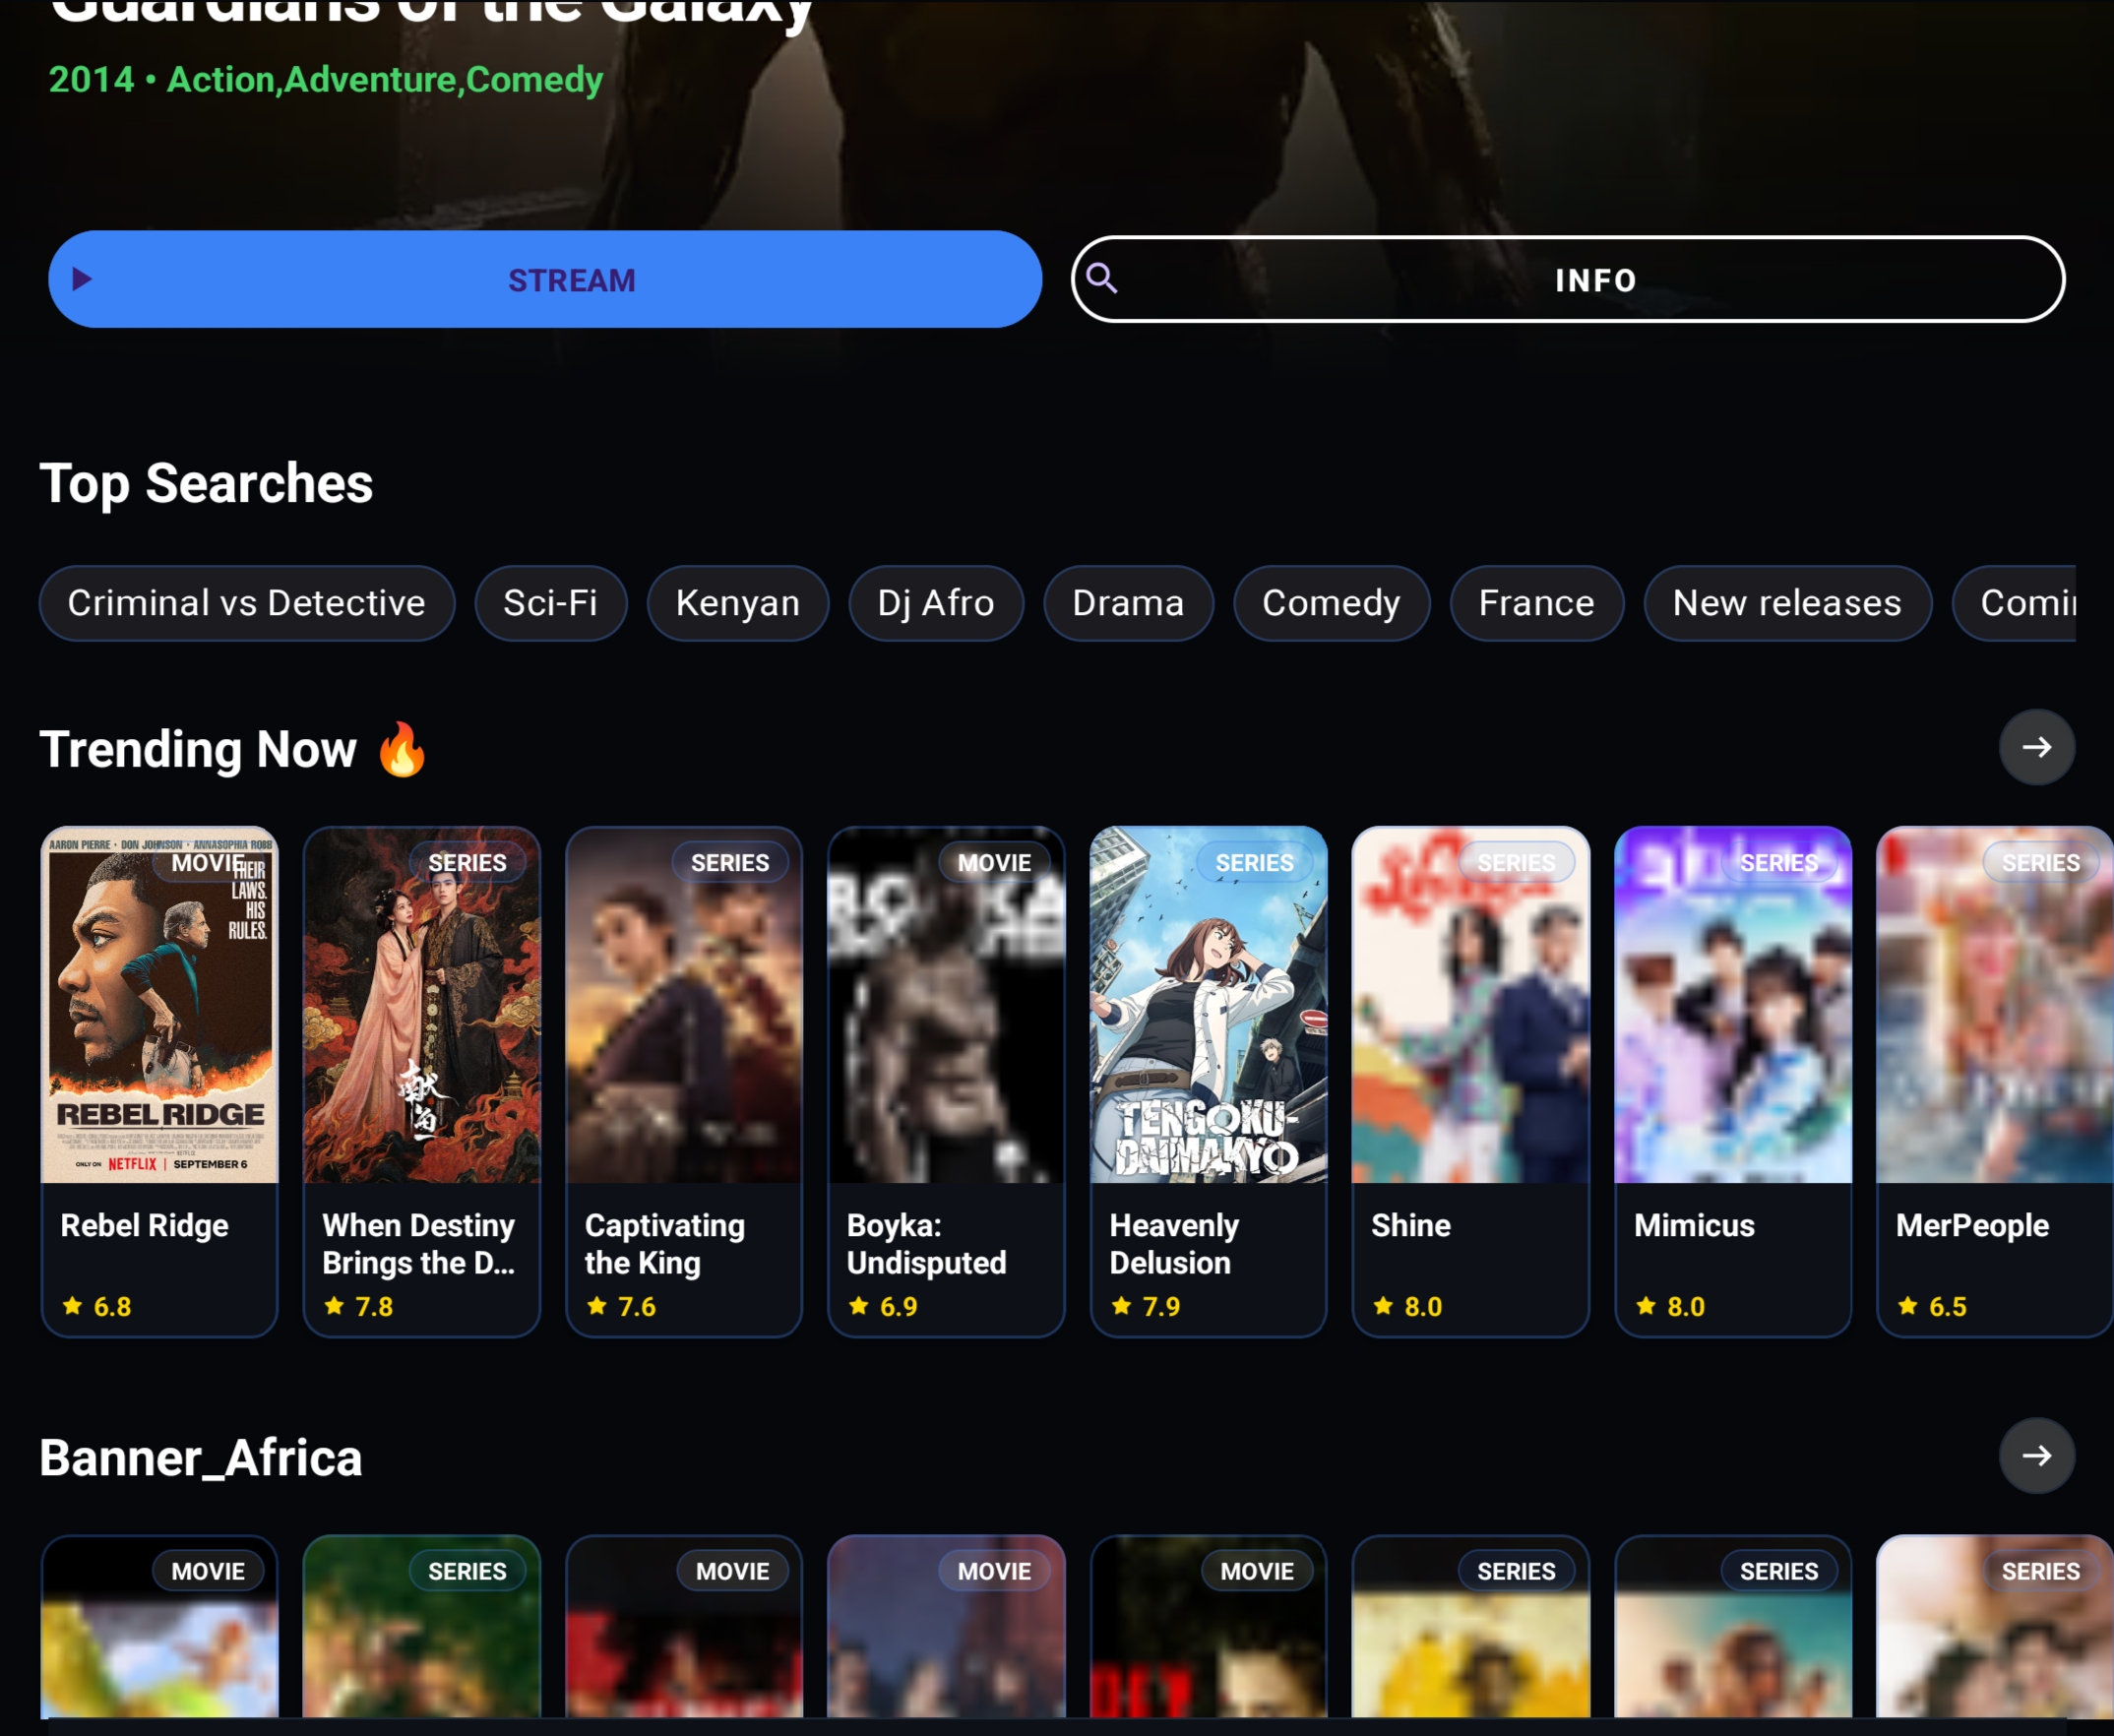2114x1736 pixels.
Task: Click the title "Captivating the King"
Action: point(665,1244)
